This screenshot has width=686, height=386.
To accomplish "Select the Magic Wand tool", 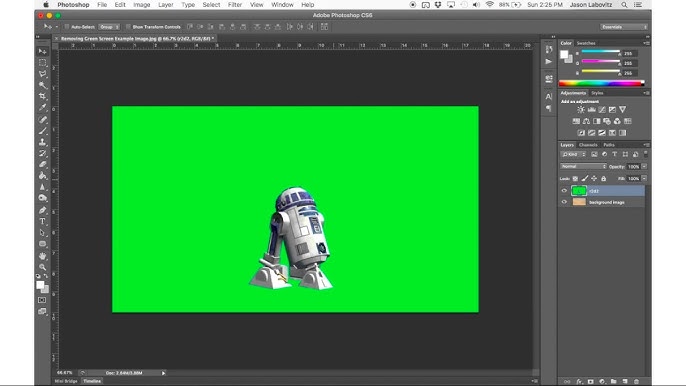I will [42, 85].
